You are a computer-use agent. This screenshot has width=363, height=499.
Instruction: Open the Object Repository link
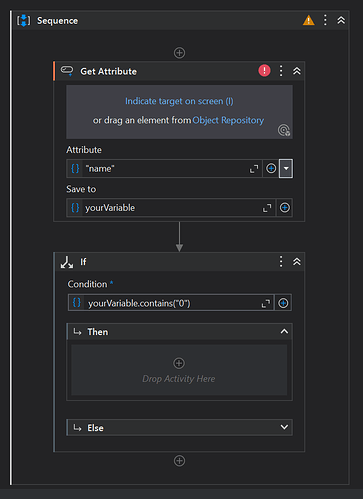coord(228,120)
